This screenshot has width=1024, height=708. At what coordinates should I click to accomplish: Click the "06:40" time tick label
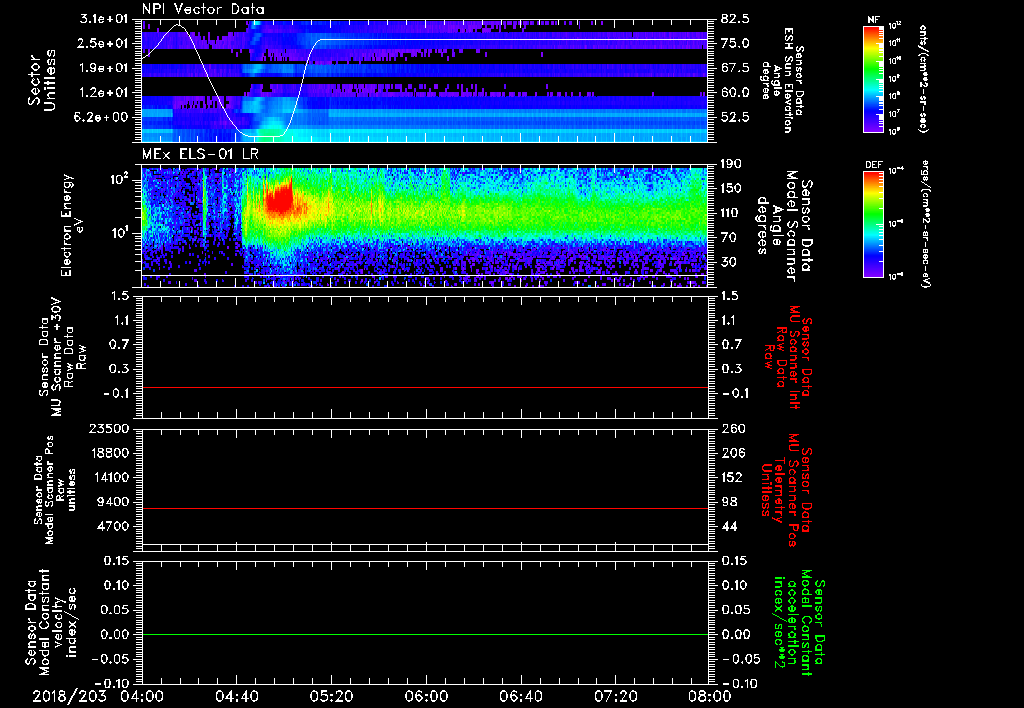point(520,696)
